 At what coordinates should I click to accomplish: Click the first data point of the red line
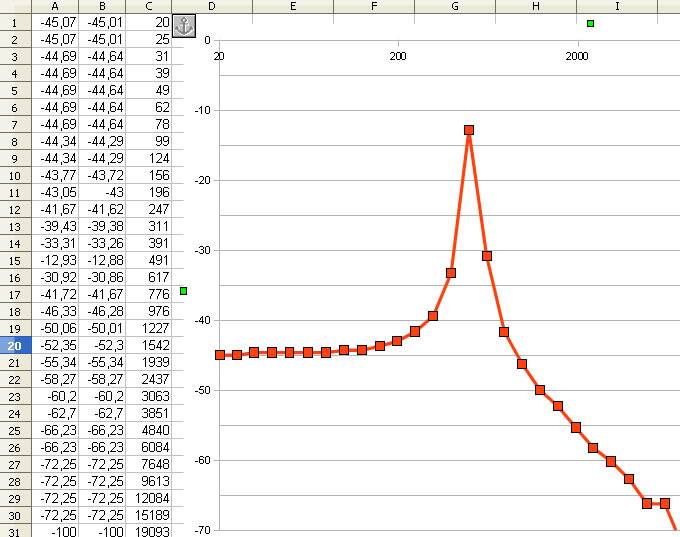(220, 355)
